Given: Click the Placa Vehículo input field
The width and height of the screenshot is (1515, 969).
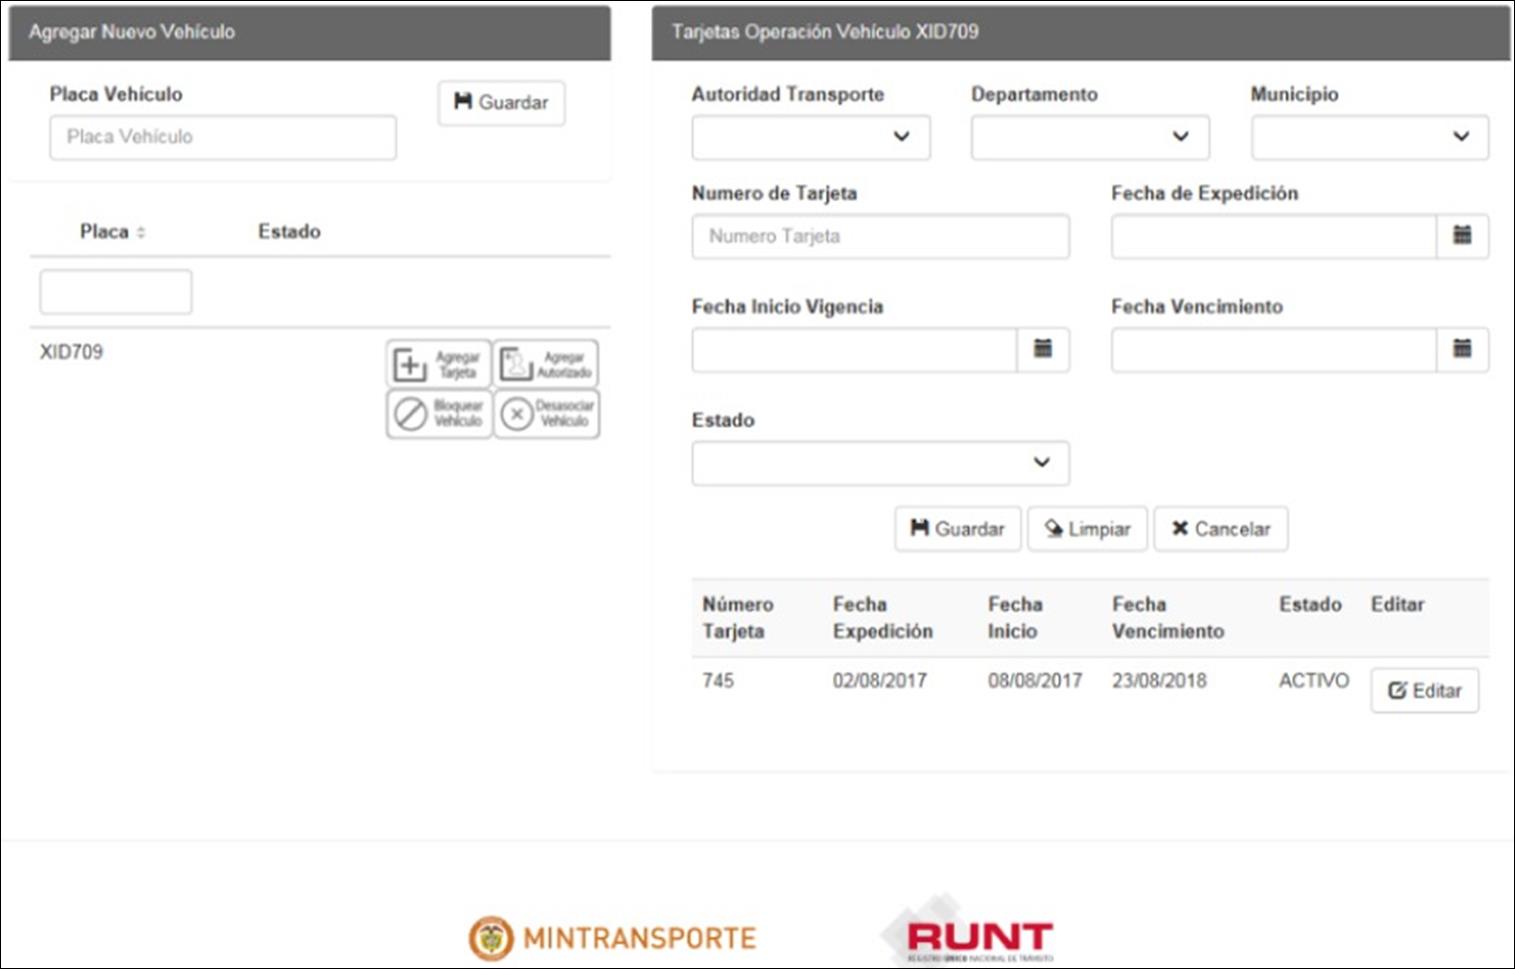Looking at the screenshot, I should tap(222, 138).
